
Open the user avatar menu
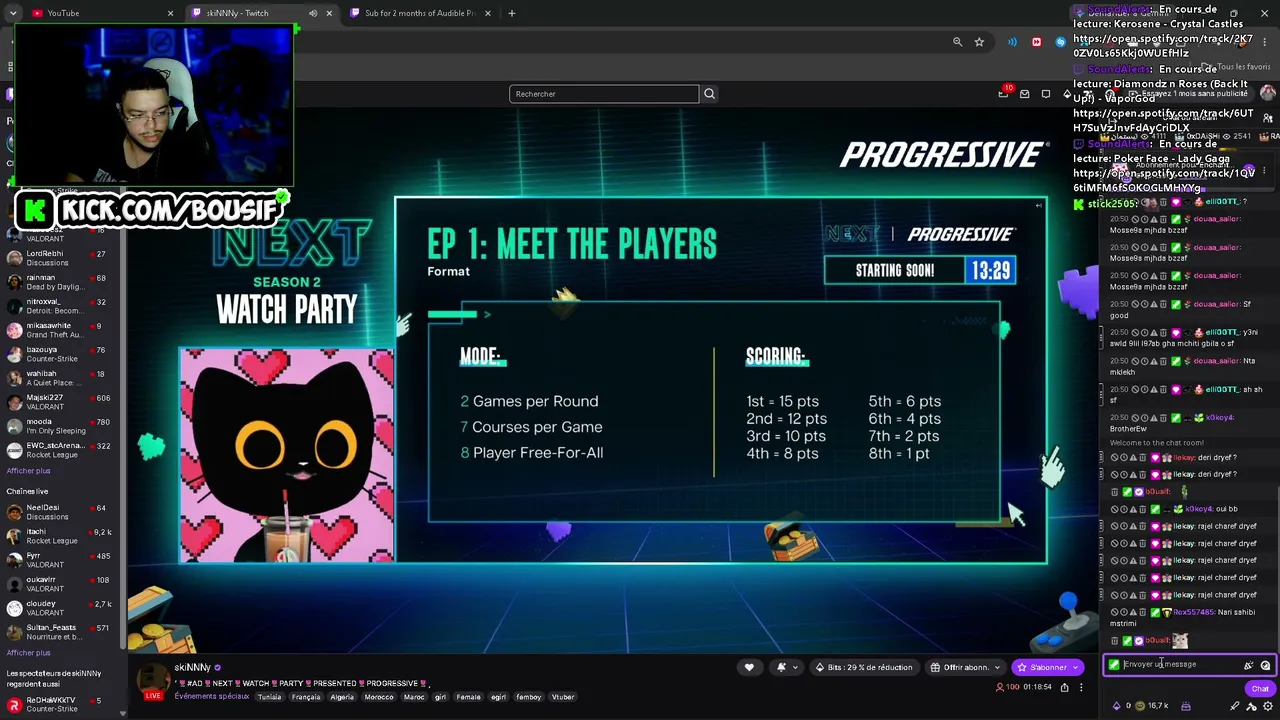click(1267, 93)
